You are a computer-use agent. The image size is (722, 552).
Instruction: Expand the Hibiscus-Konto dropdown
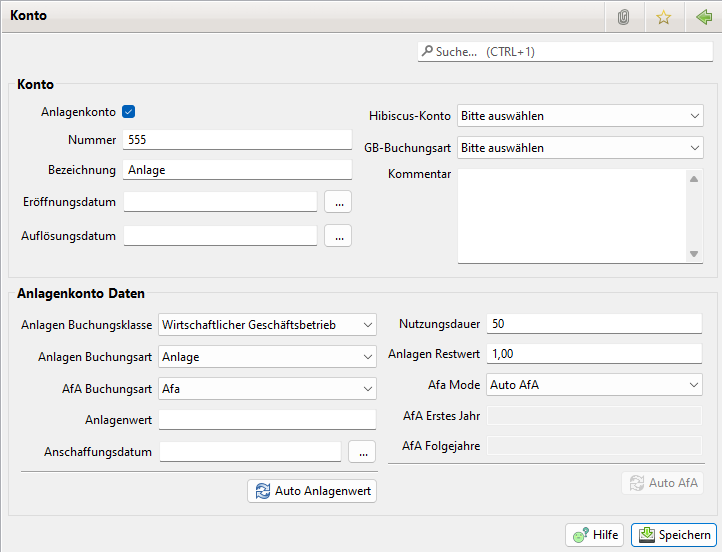[x=580, y=116]
